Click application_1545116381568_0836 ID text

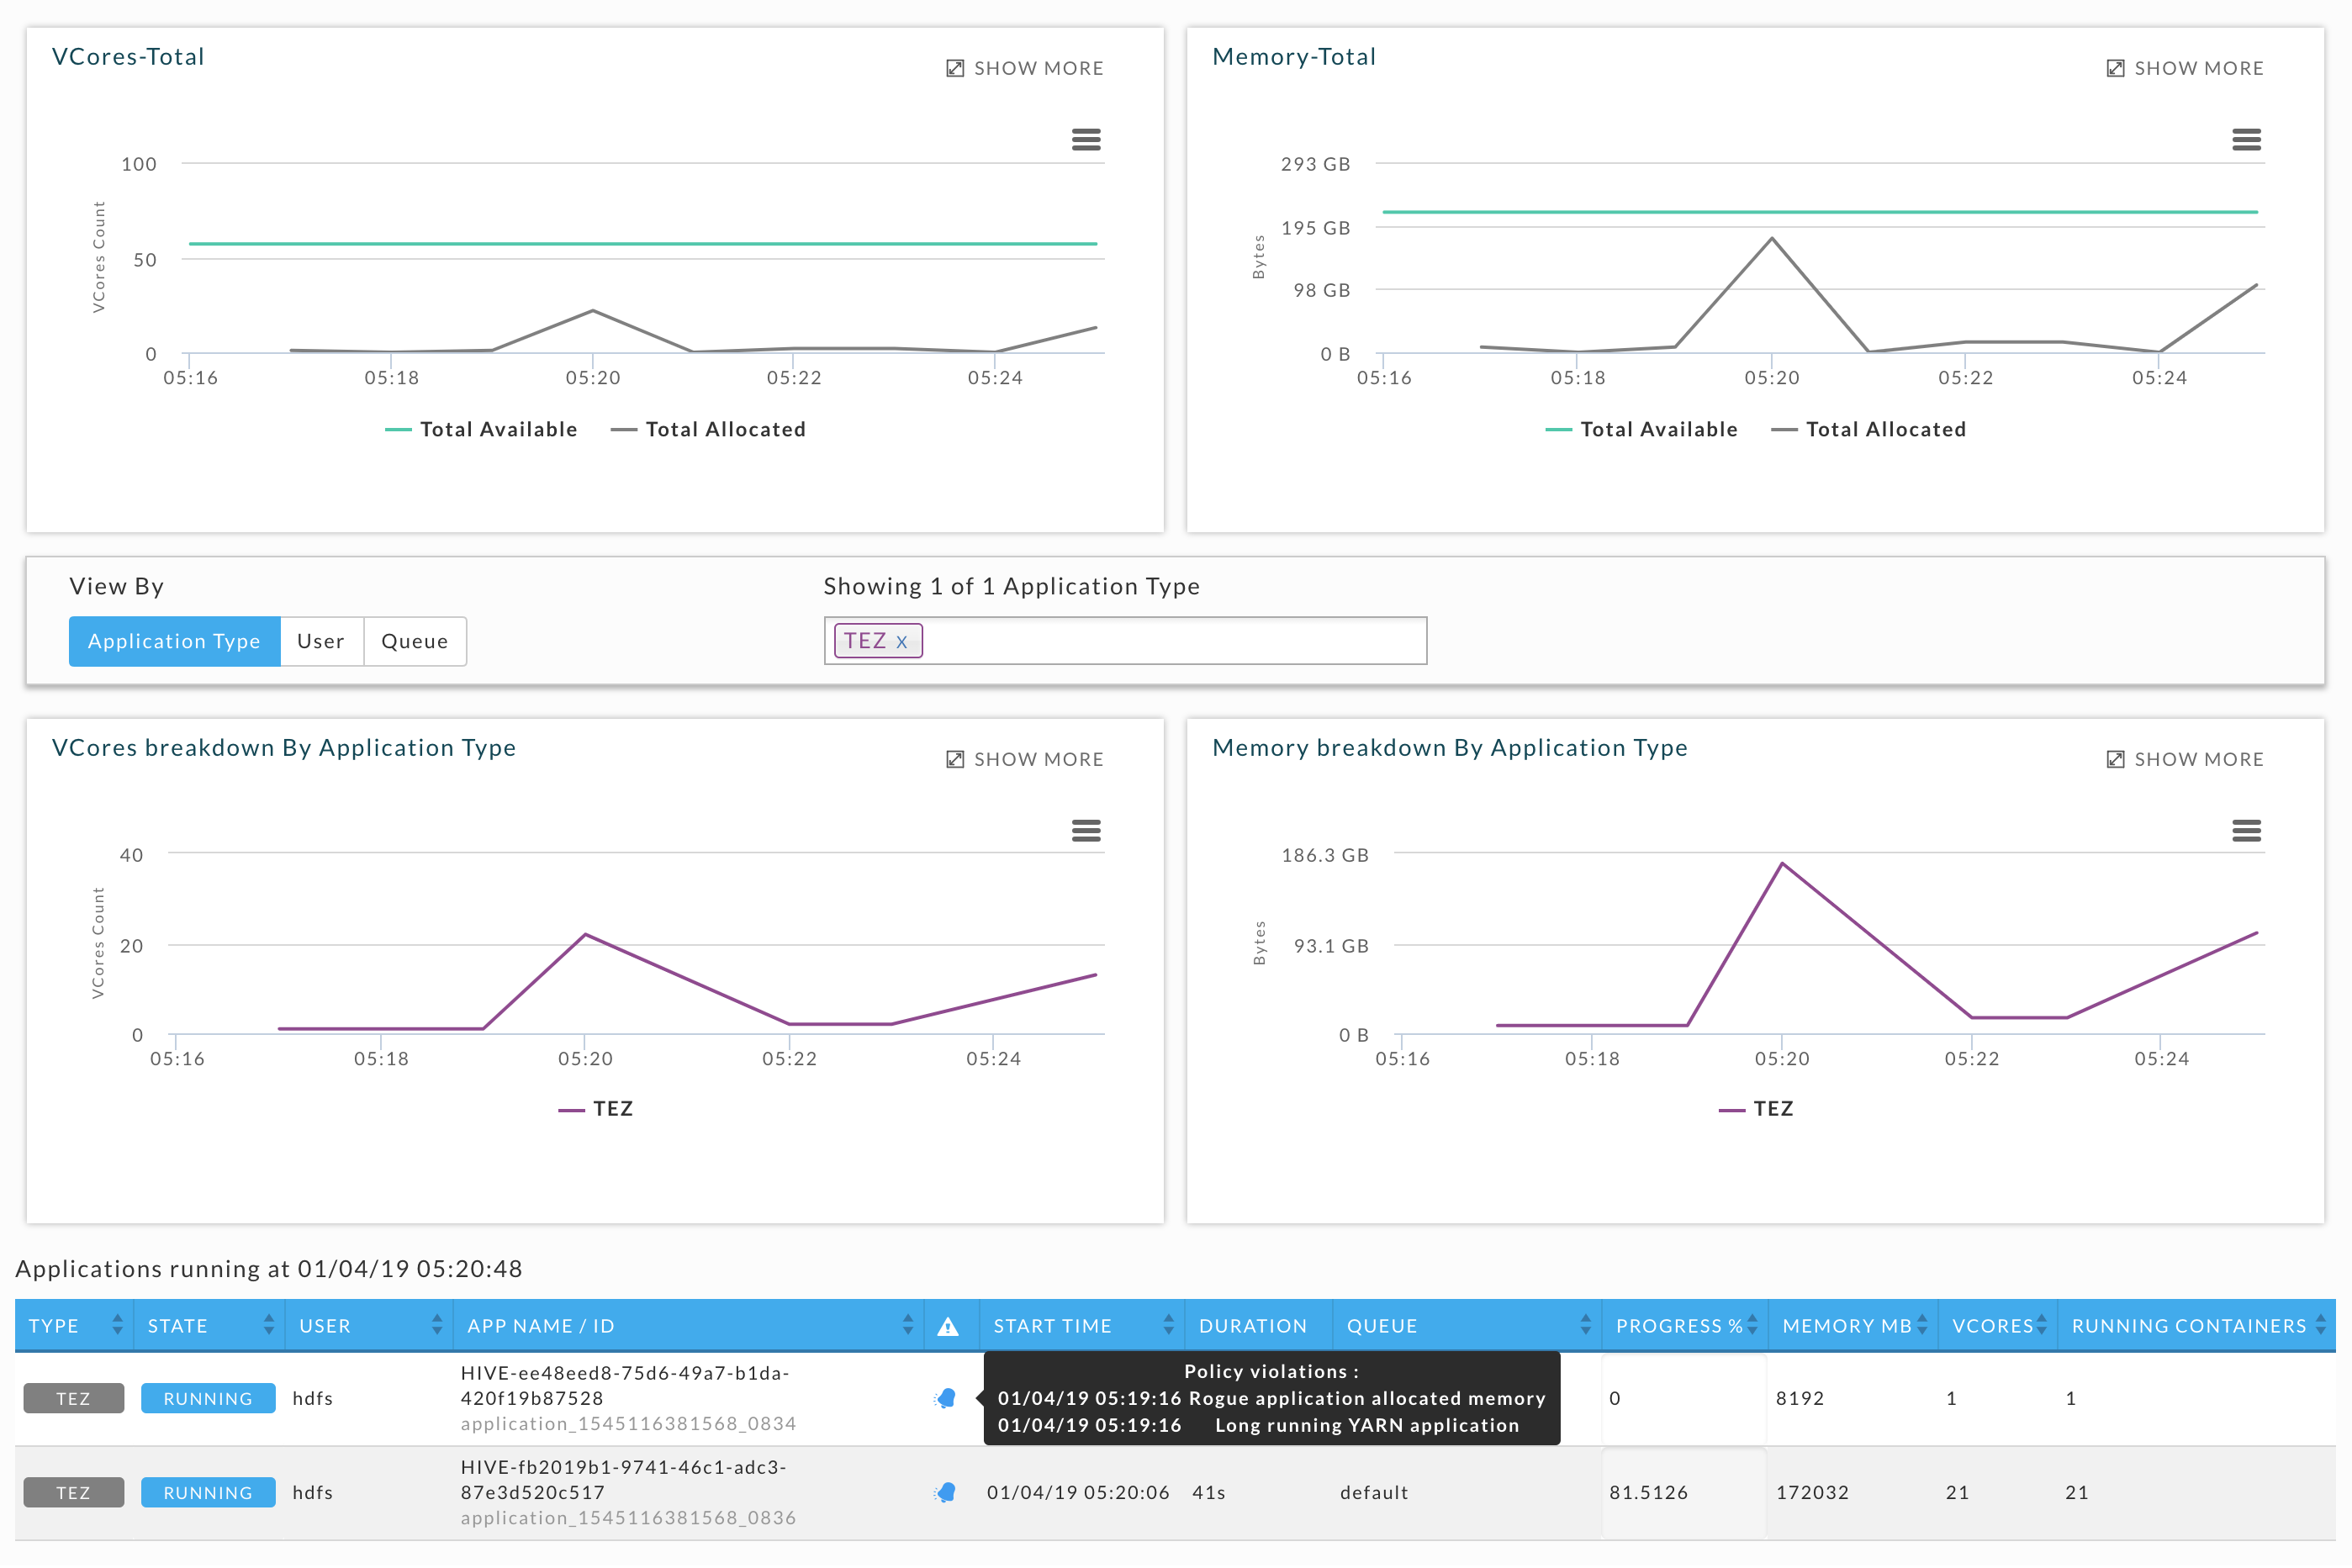pos(628,1518)
